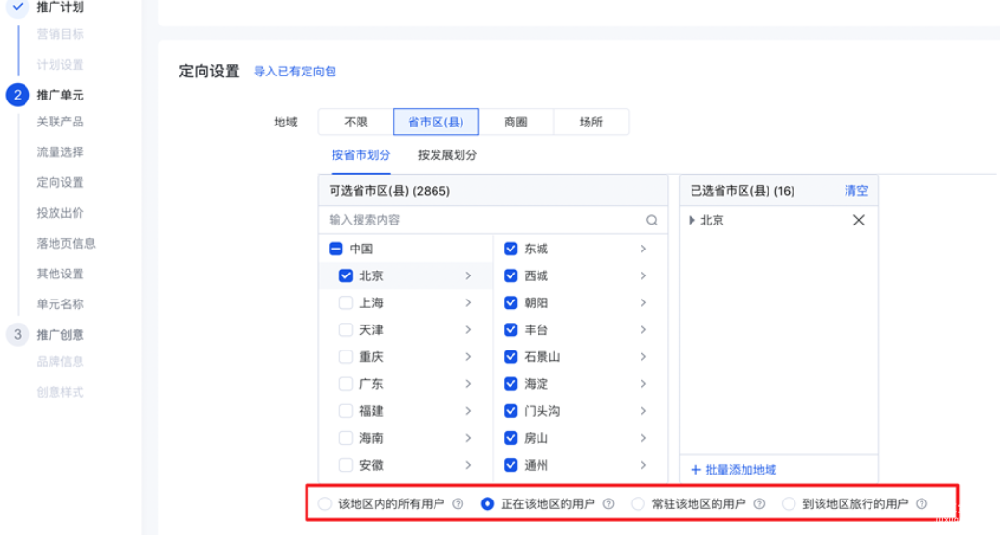Image resolution: width=1000 pixels, height=550 pixels.
Task: Expand 海淀 district chevron arrow
Action: 643,384
